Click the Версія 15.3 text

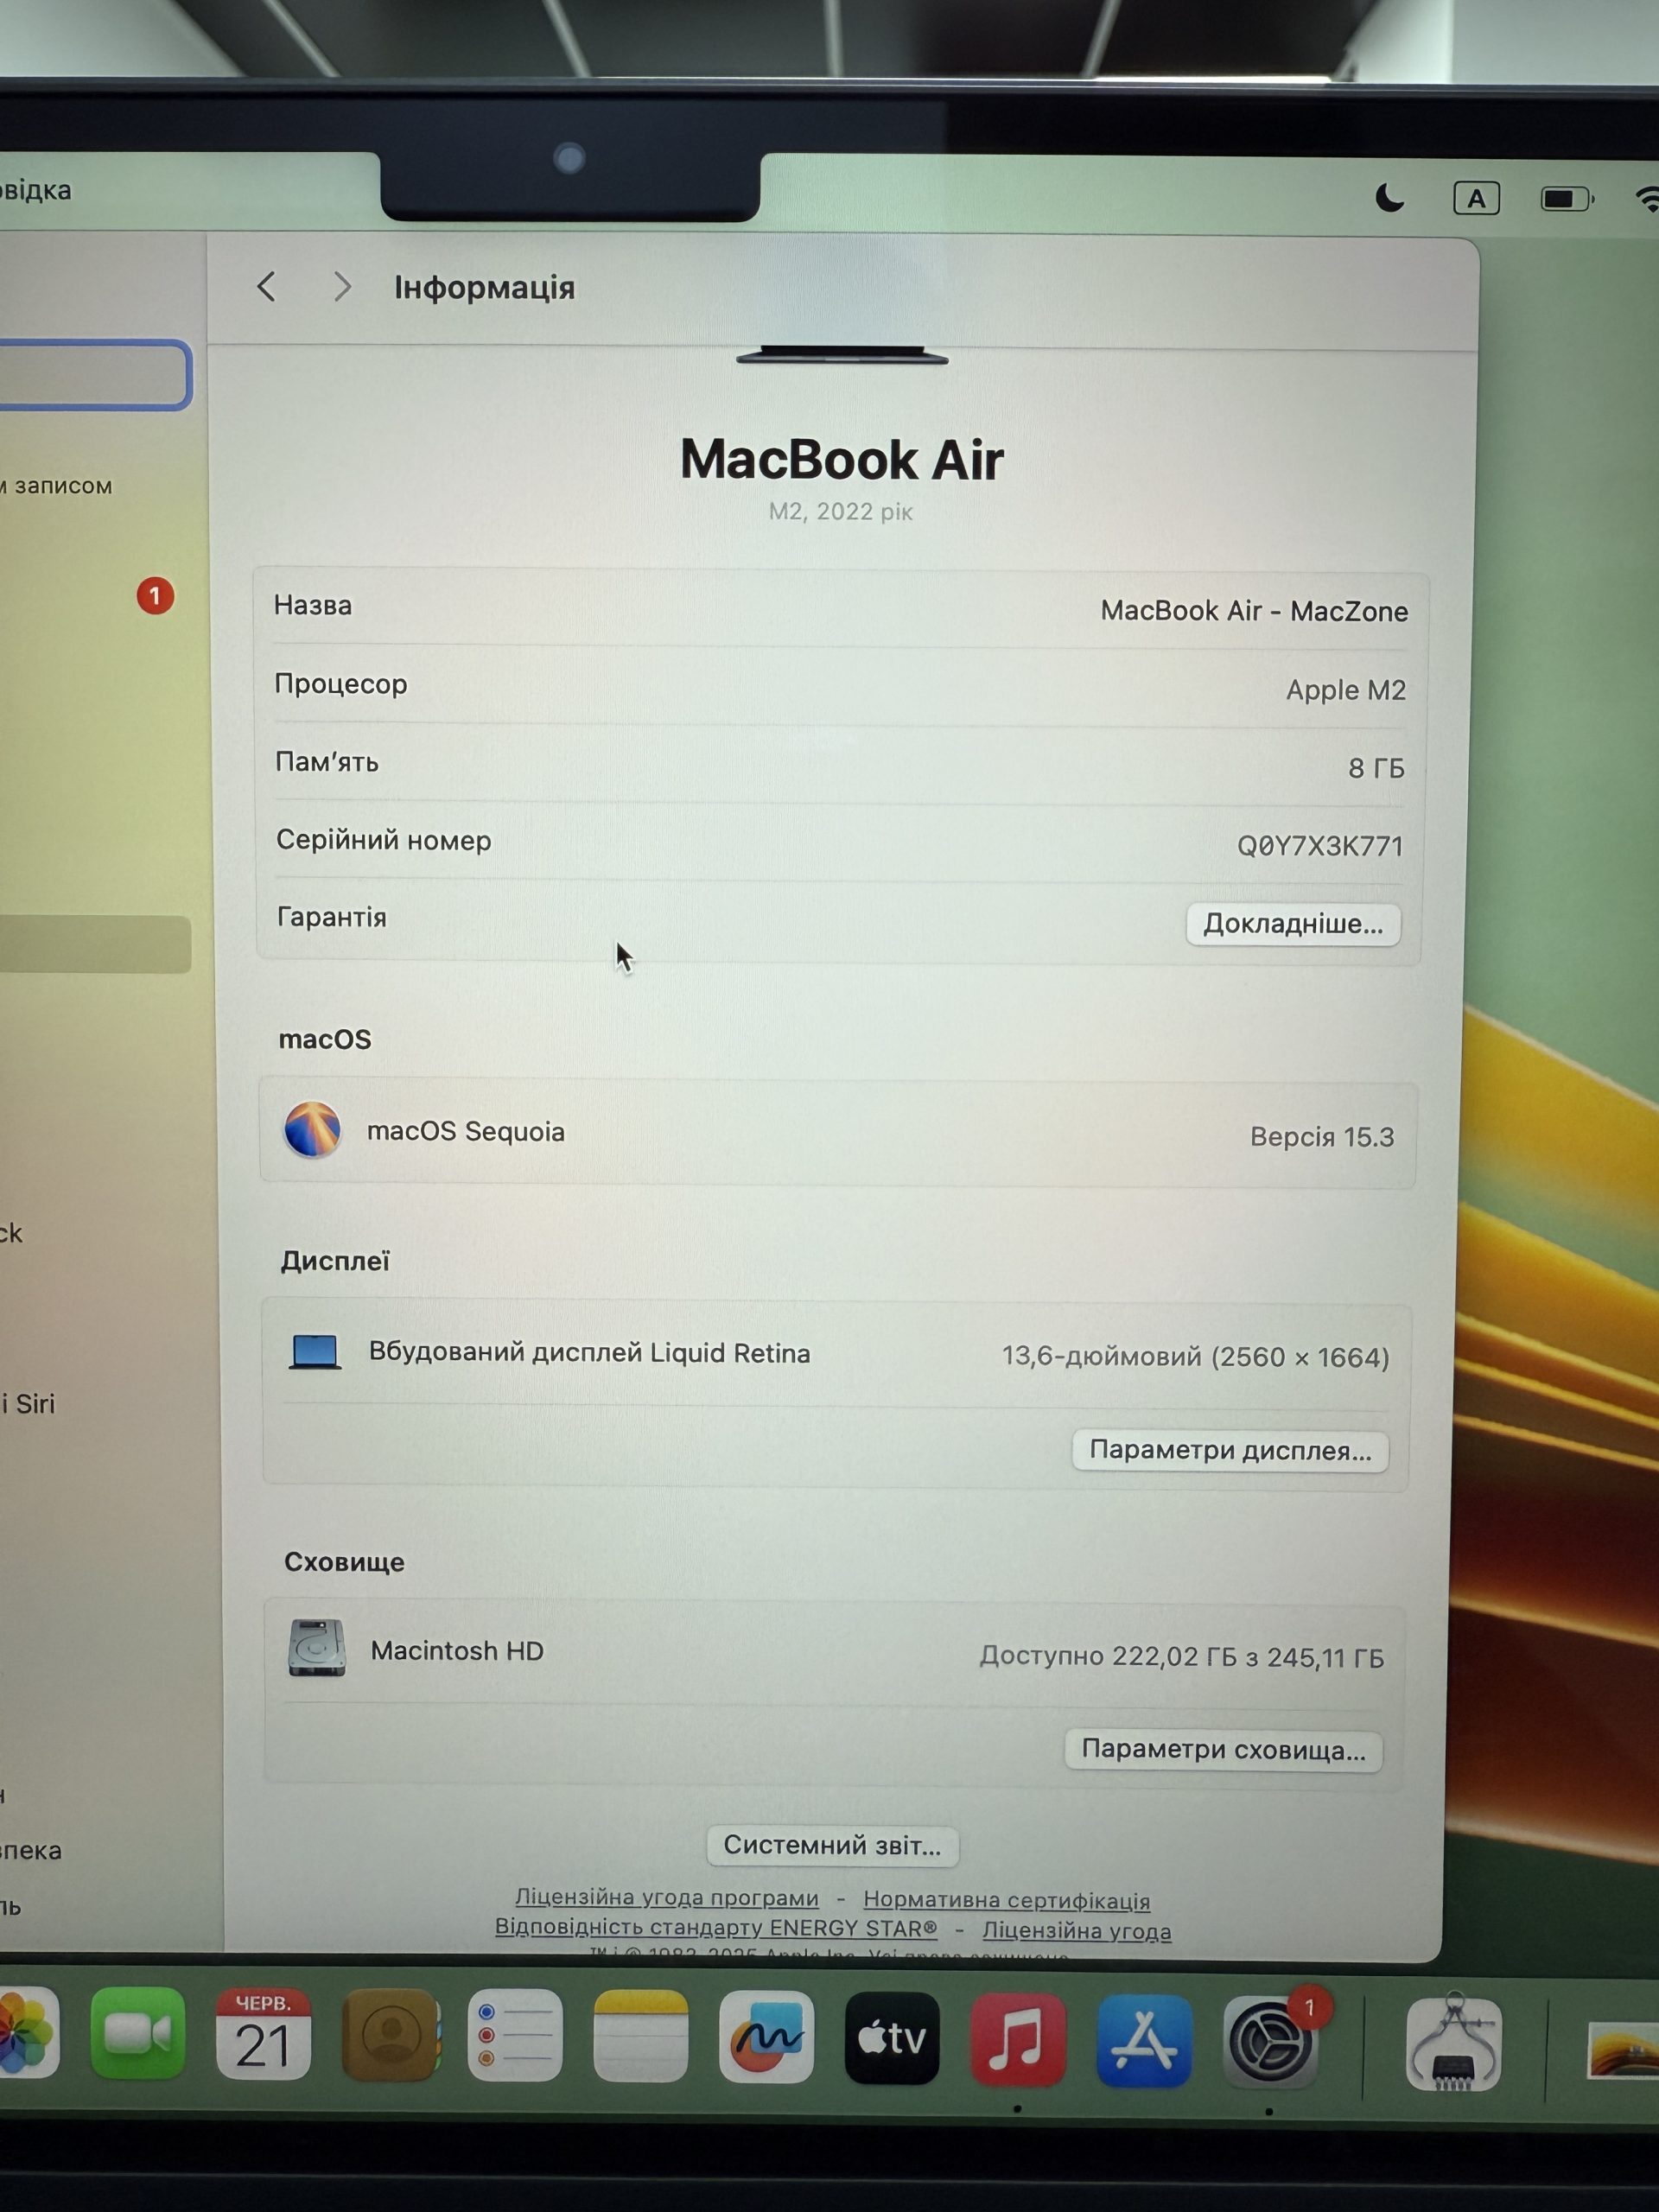(1322, 1137)
